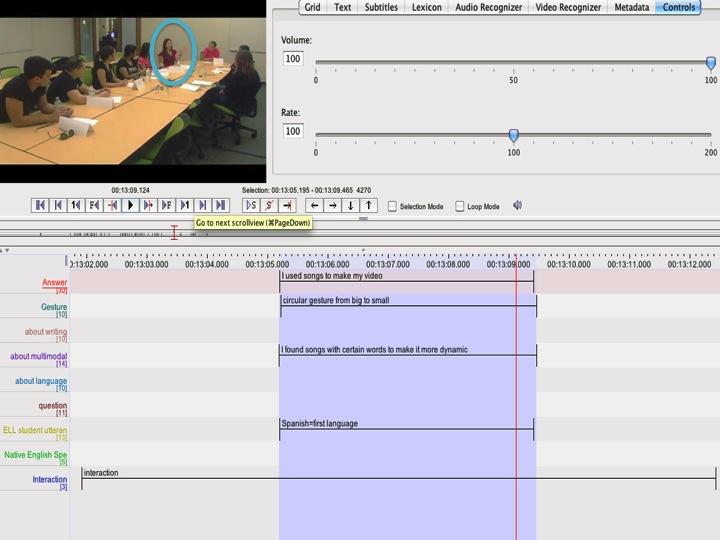Step one second forward

point(185,205)
